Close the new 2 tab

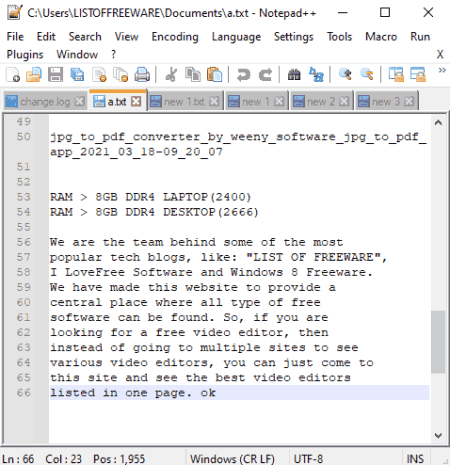pos(344,101)
